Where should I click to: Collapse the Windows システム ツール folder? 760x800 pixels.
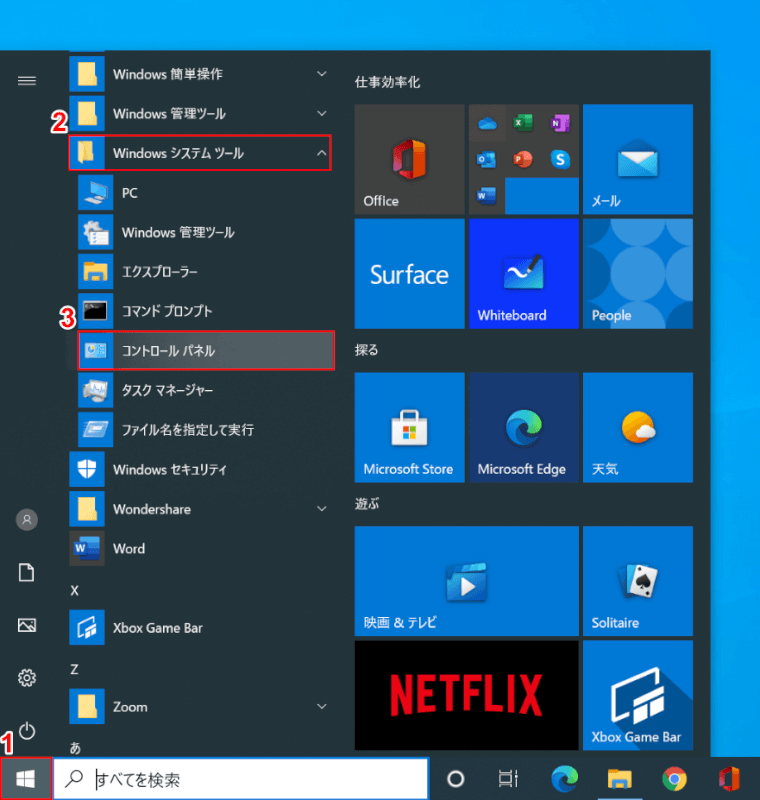[x=200, y=153]
